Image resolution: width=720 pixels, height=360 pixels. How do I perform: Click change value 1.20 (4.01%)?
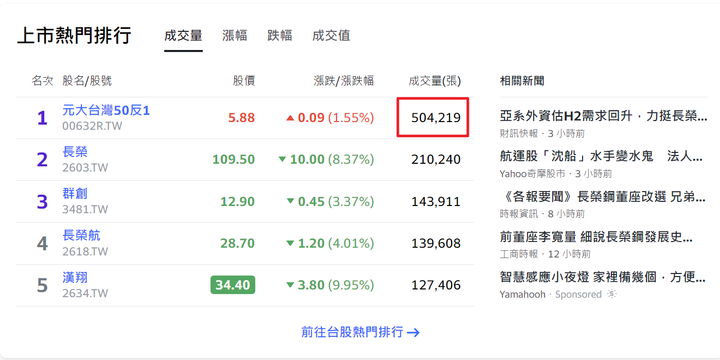[x=330, y=243]
